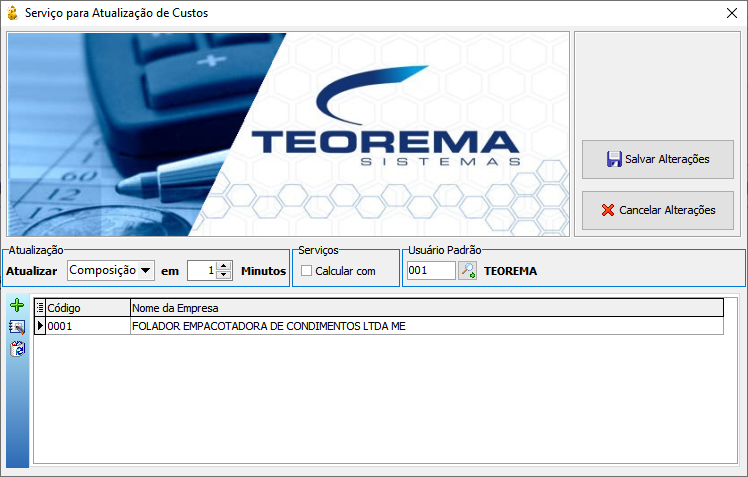Close the Serviço para Atualização window
The width and height of the screenshot is (748, 477).
coord(732,13)
